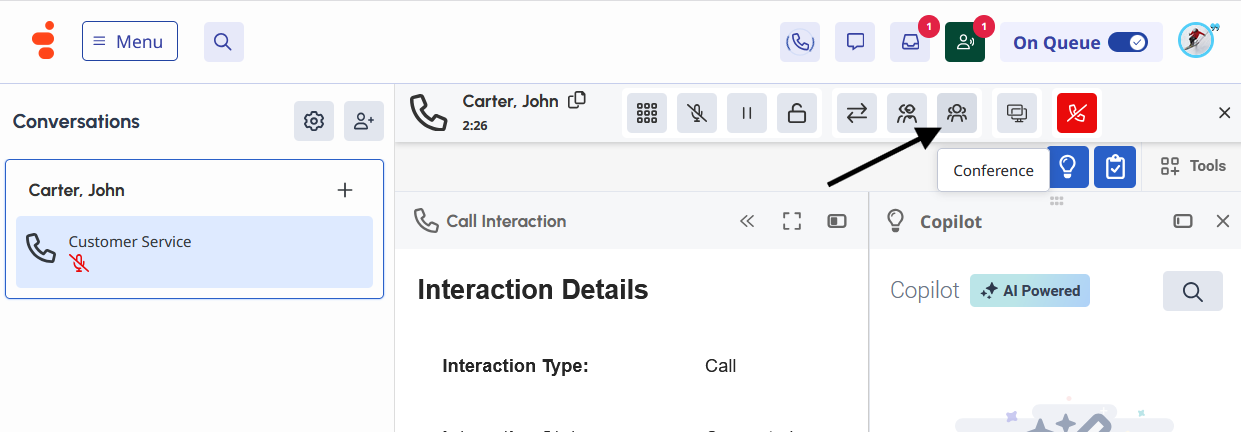Search within the Copilot panel

tap(1192, 291)
